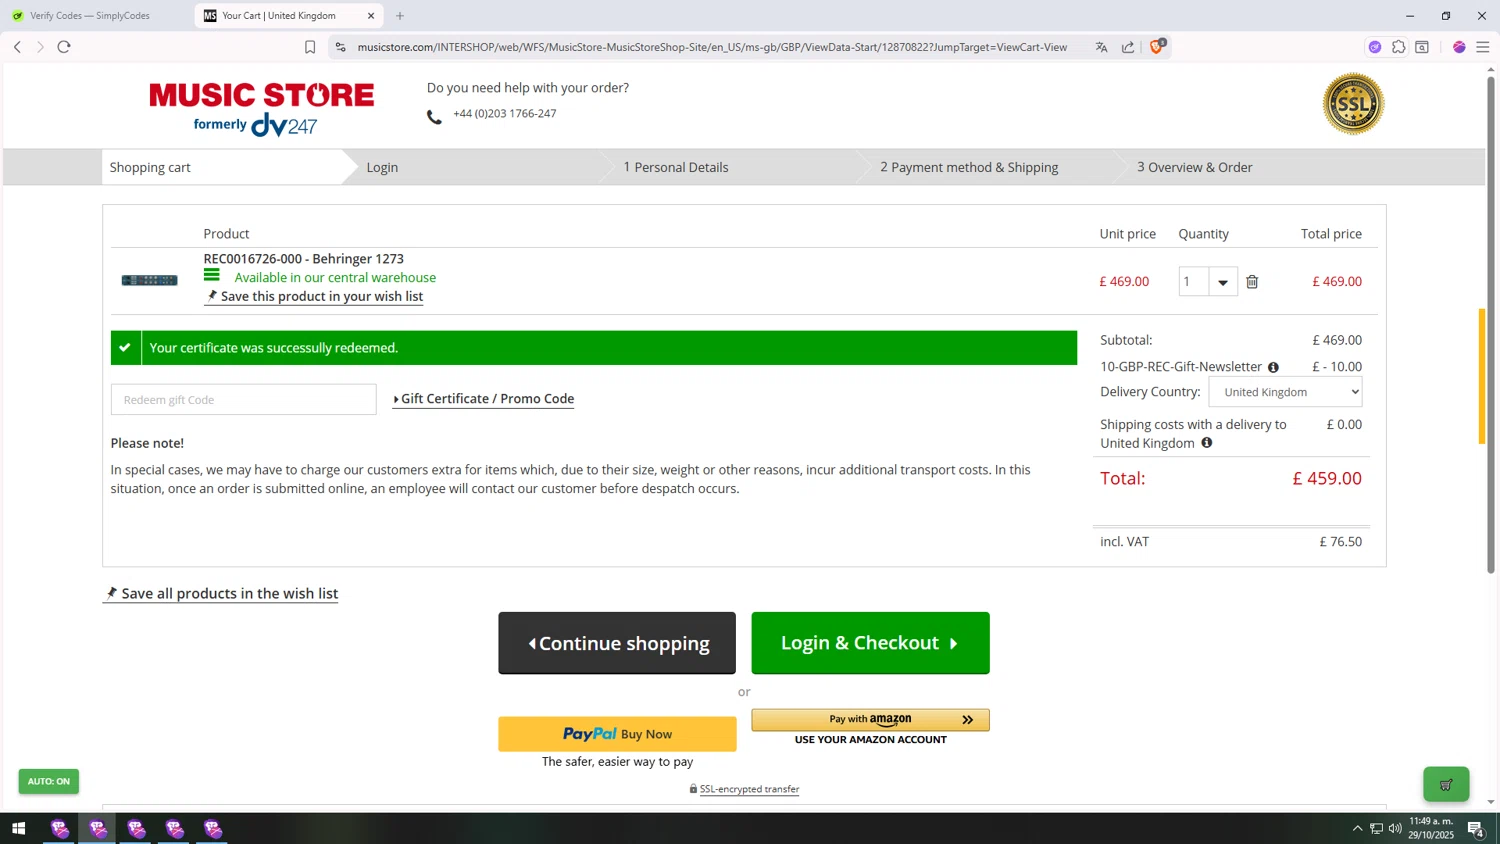Open the quantity dropdown arrow
The width and height of the screenshot is (1500, 844).
coord(1223,282)
